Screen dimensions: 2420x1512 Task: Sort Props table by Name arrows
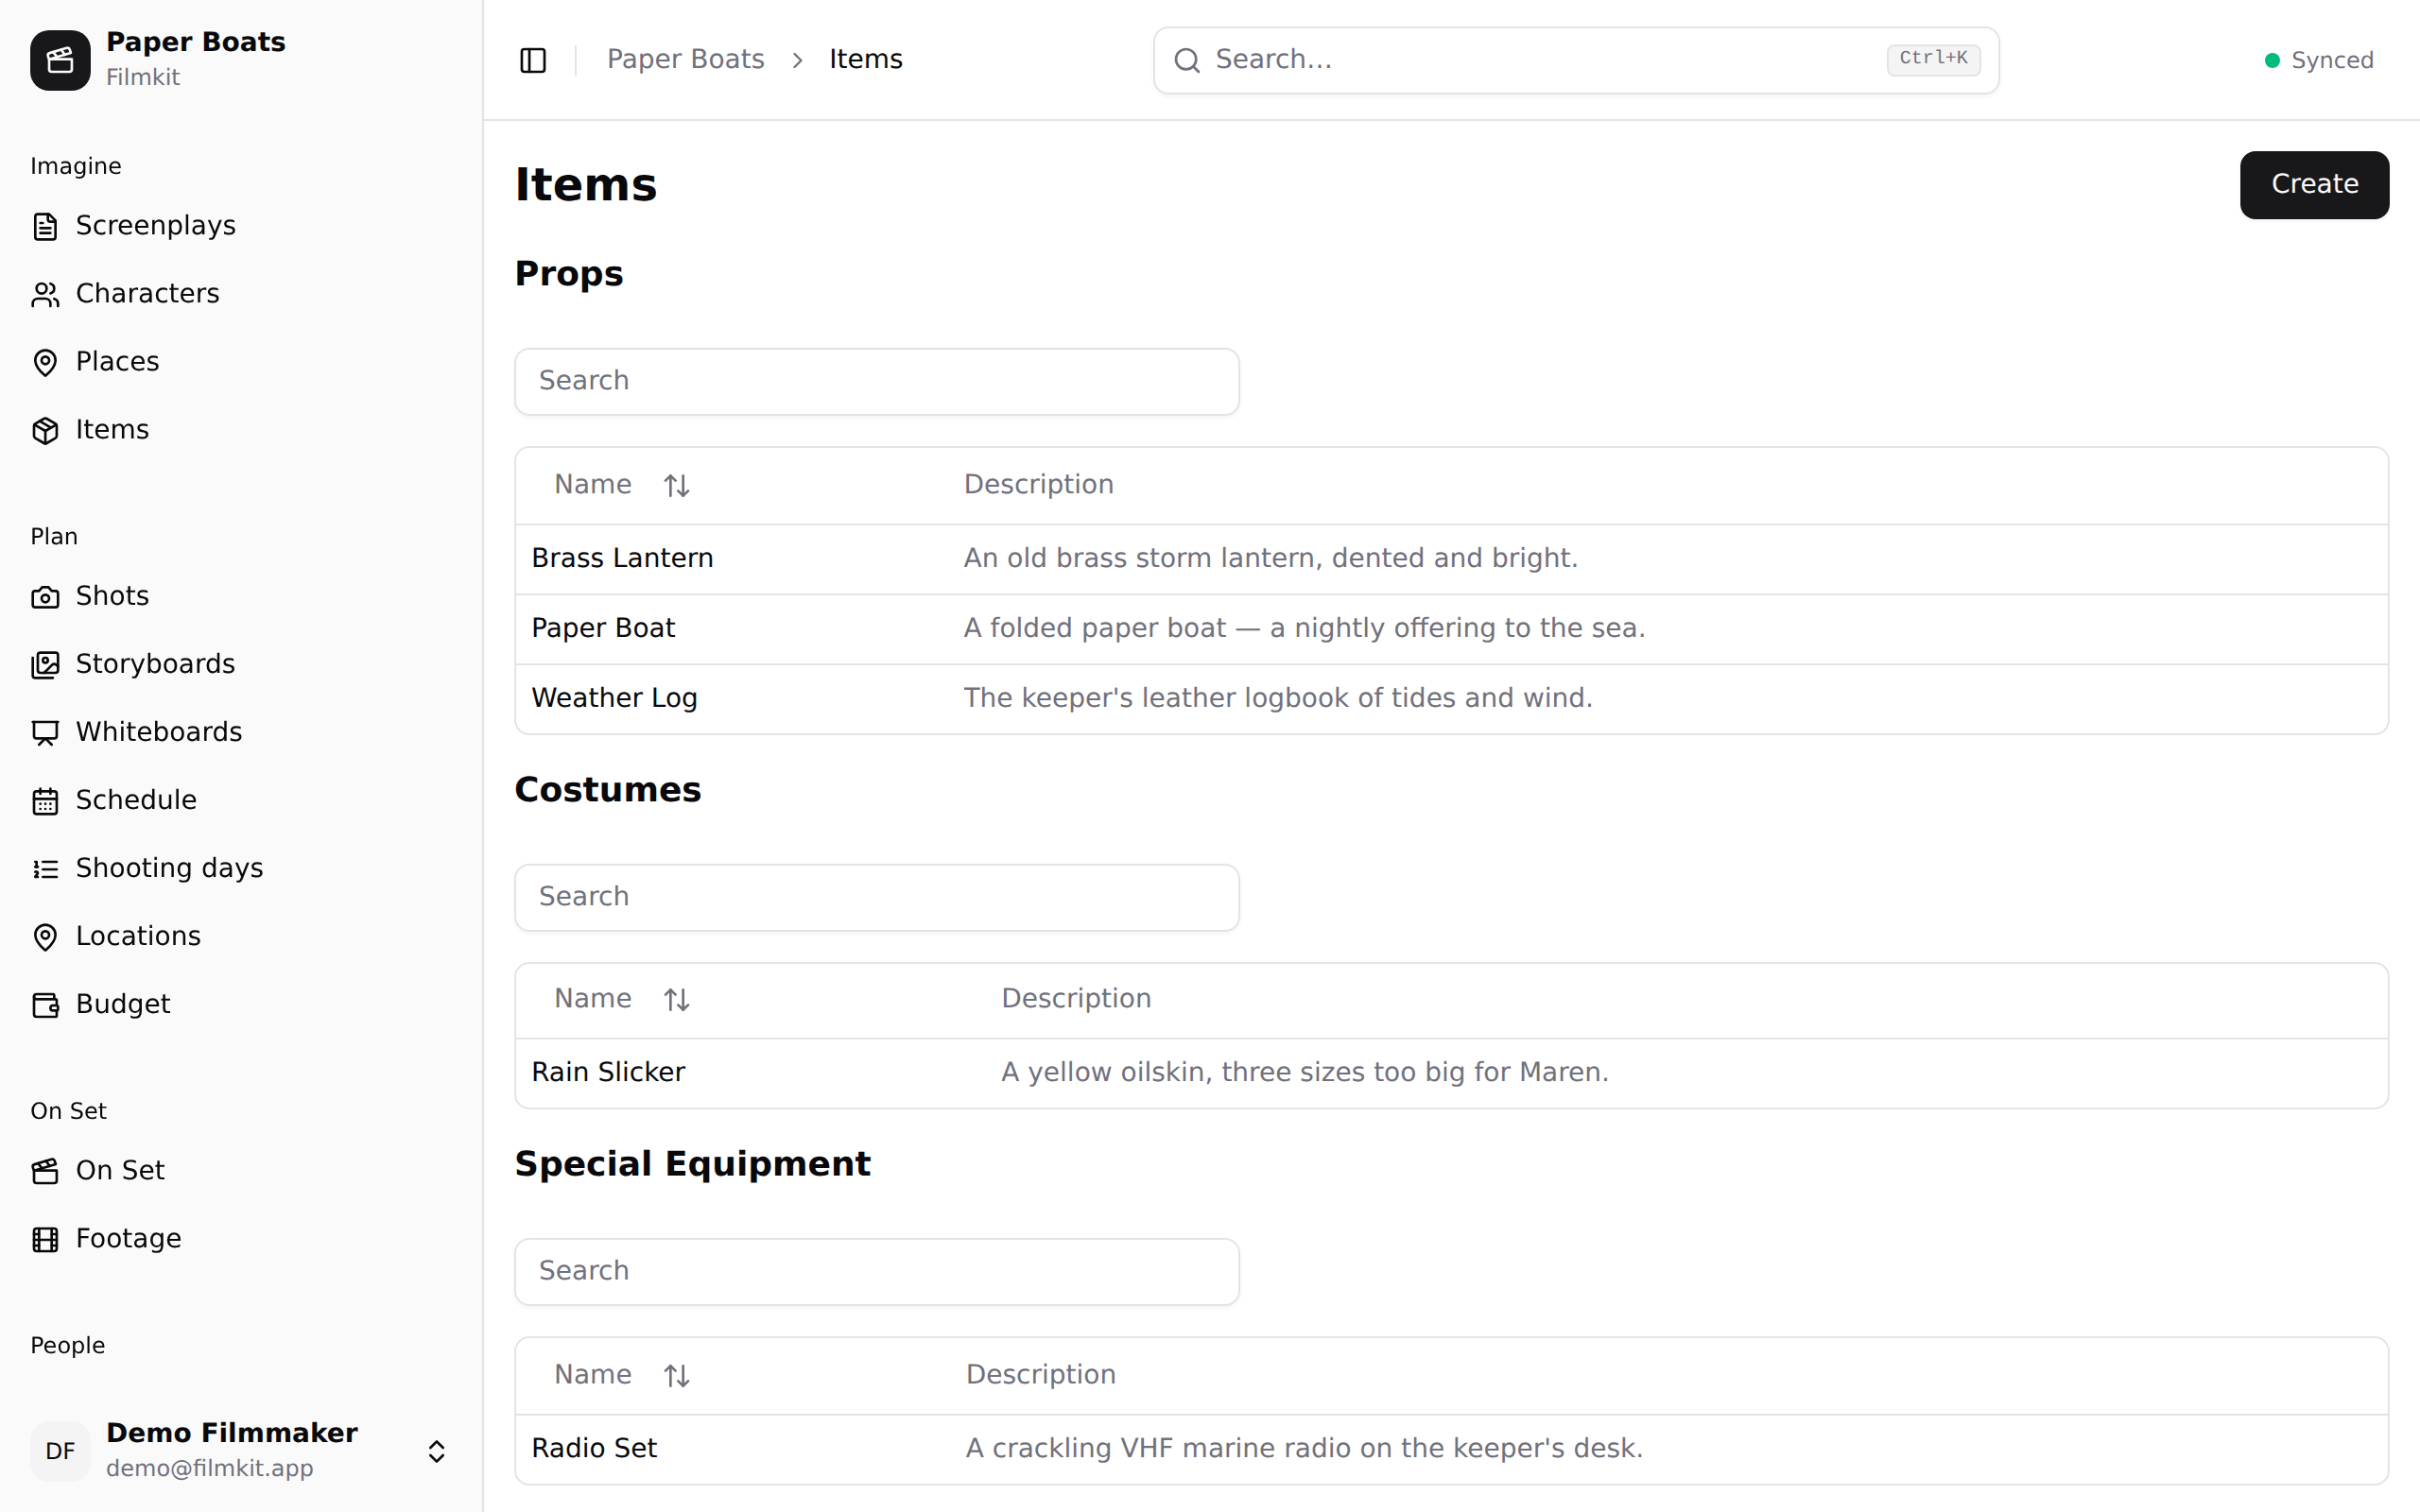pyautogui.click(x=677, y=486)
